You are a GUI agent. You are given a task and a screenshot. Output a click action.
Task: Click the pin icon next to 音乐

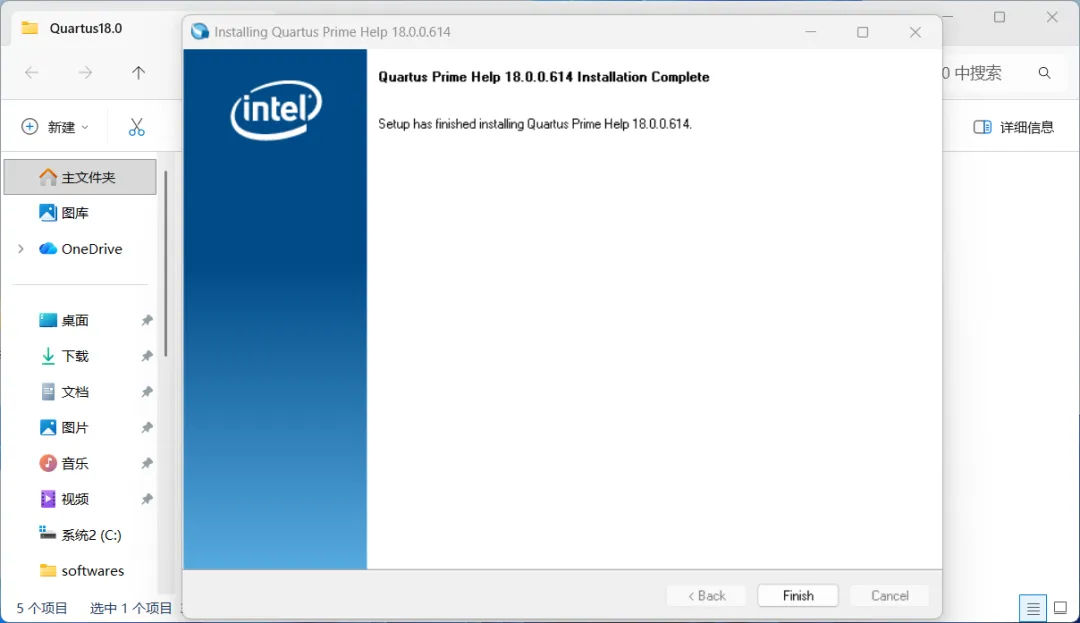147,463
